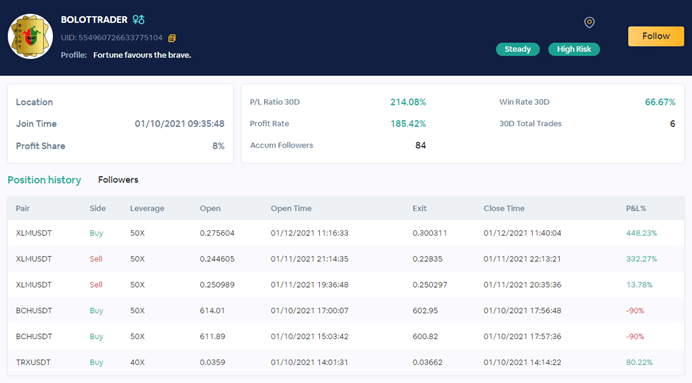Click the 448.23% profit value

[x=641, y=233]
